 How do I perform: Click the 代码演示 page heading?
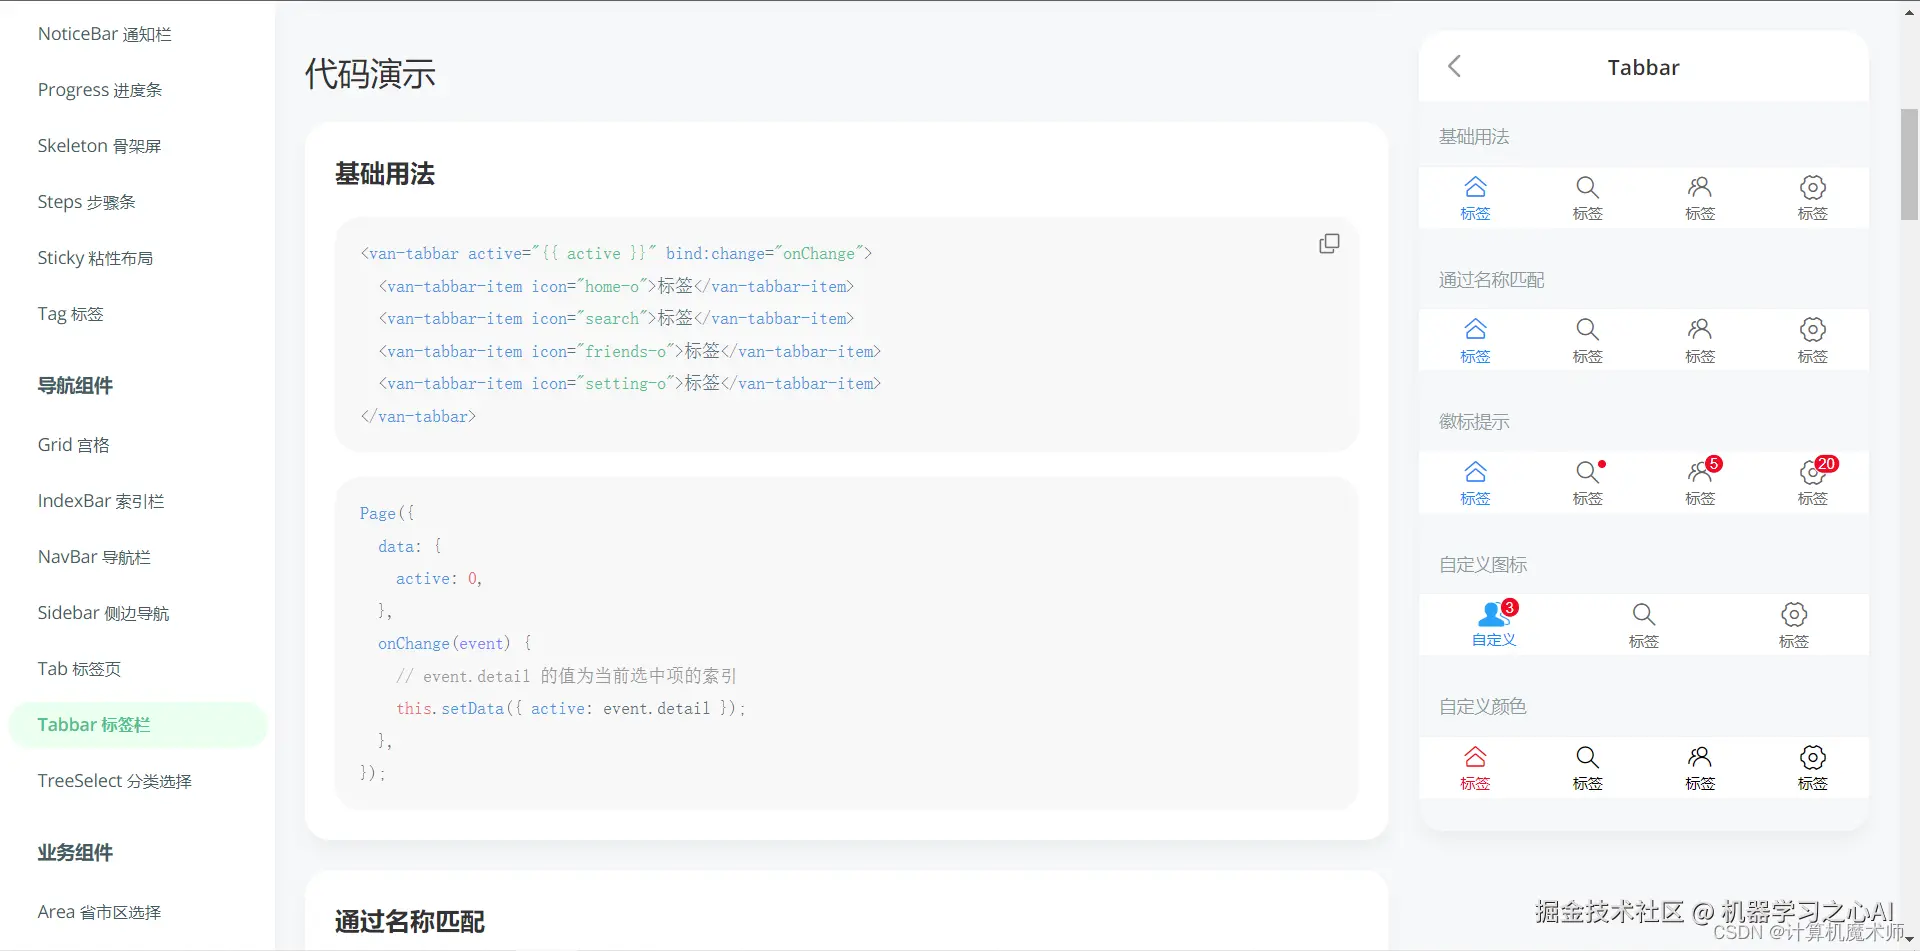point(370,74)
